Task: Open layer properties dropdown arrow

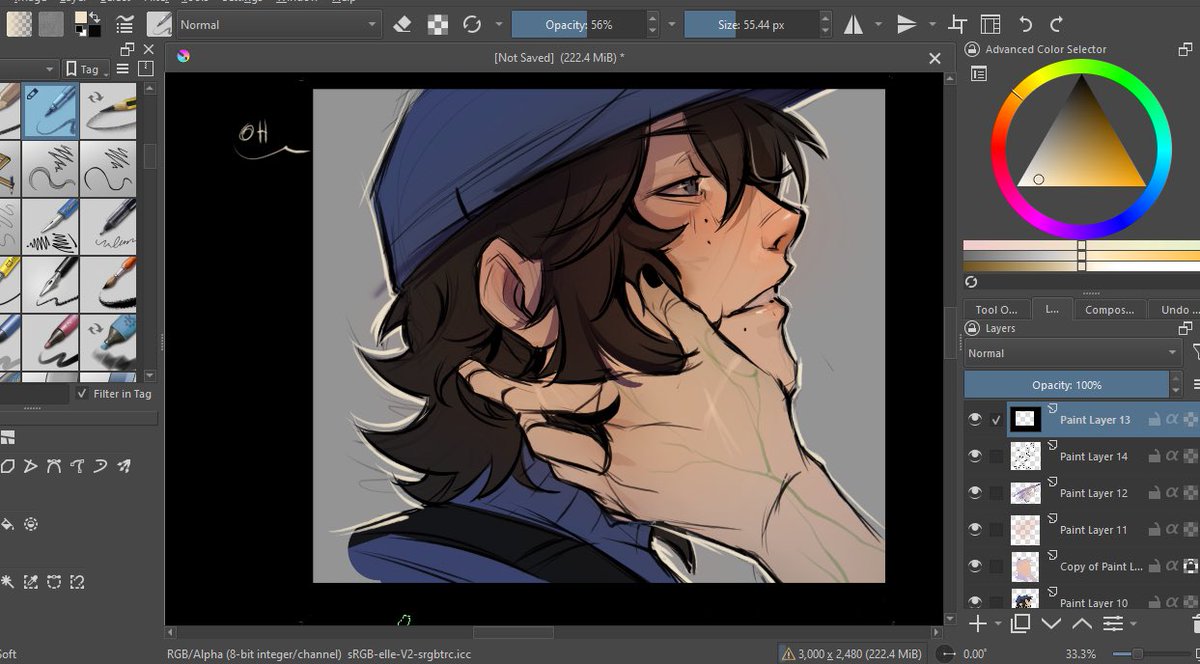Action: (x=1133, y=624)
